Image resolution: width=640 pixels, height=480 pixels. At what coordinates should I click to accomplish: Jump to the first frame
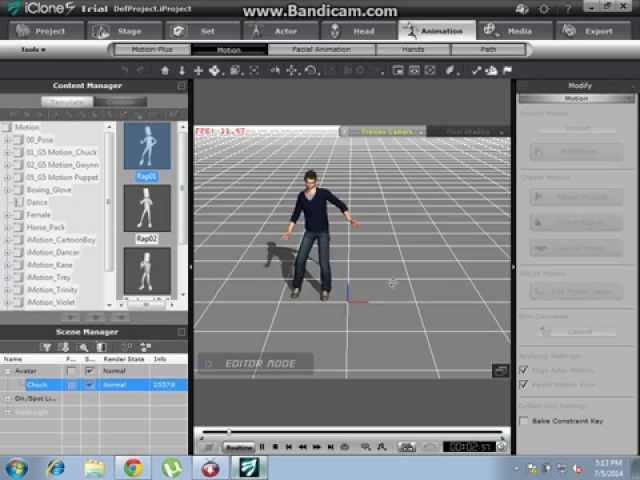click(x=289, y=447)
